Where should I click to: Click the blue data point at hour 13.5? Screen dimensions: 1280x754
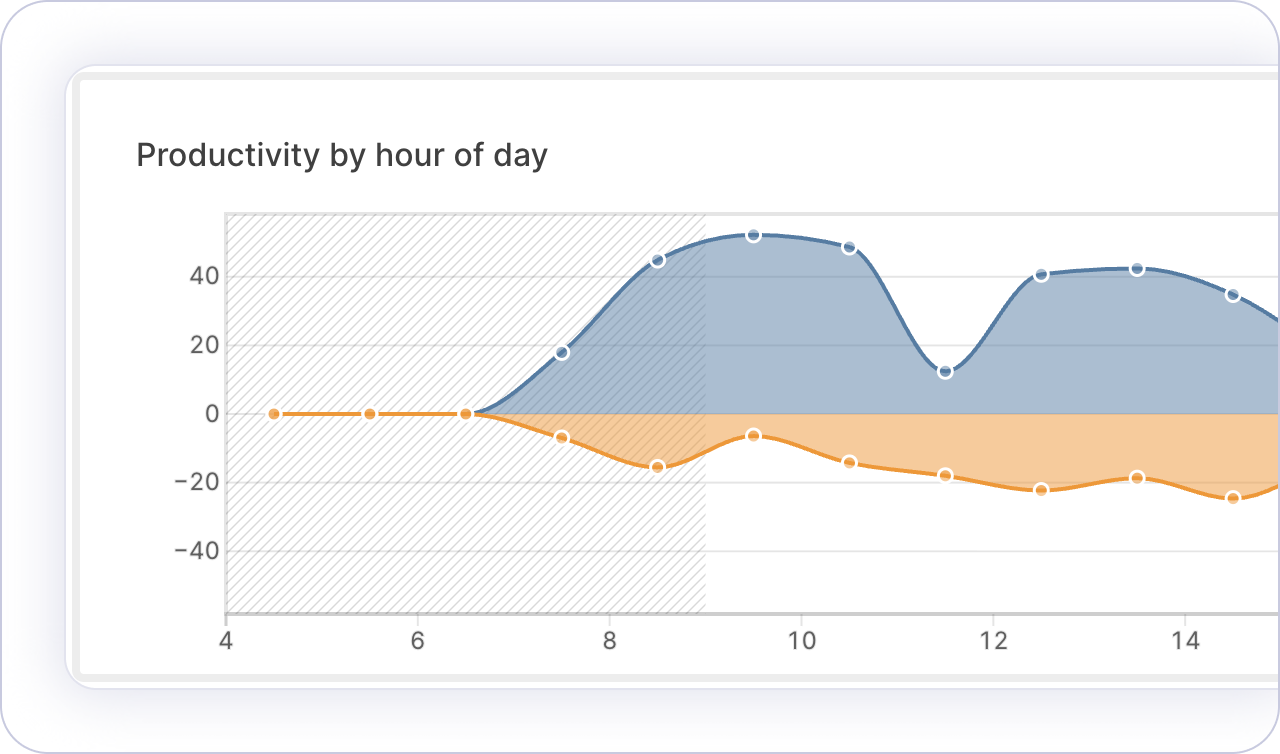click(1137, 269)
